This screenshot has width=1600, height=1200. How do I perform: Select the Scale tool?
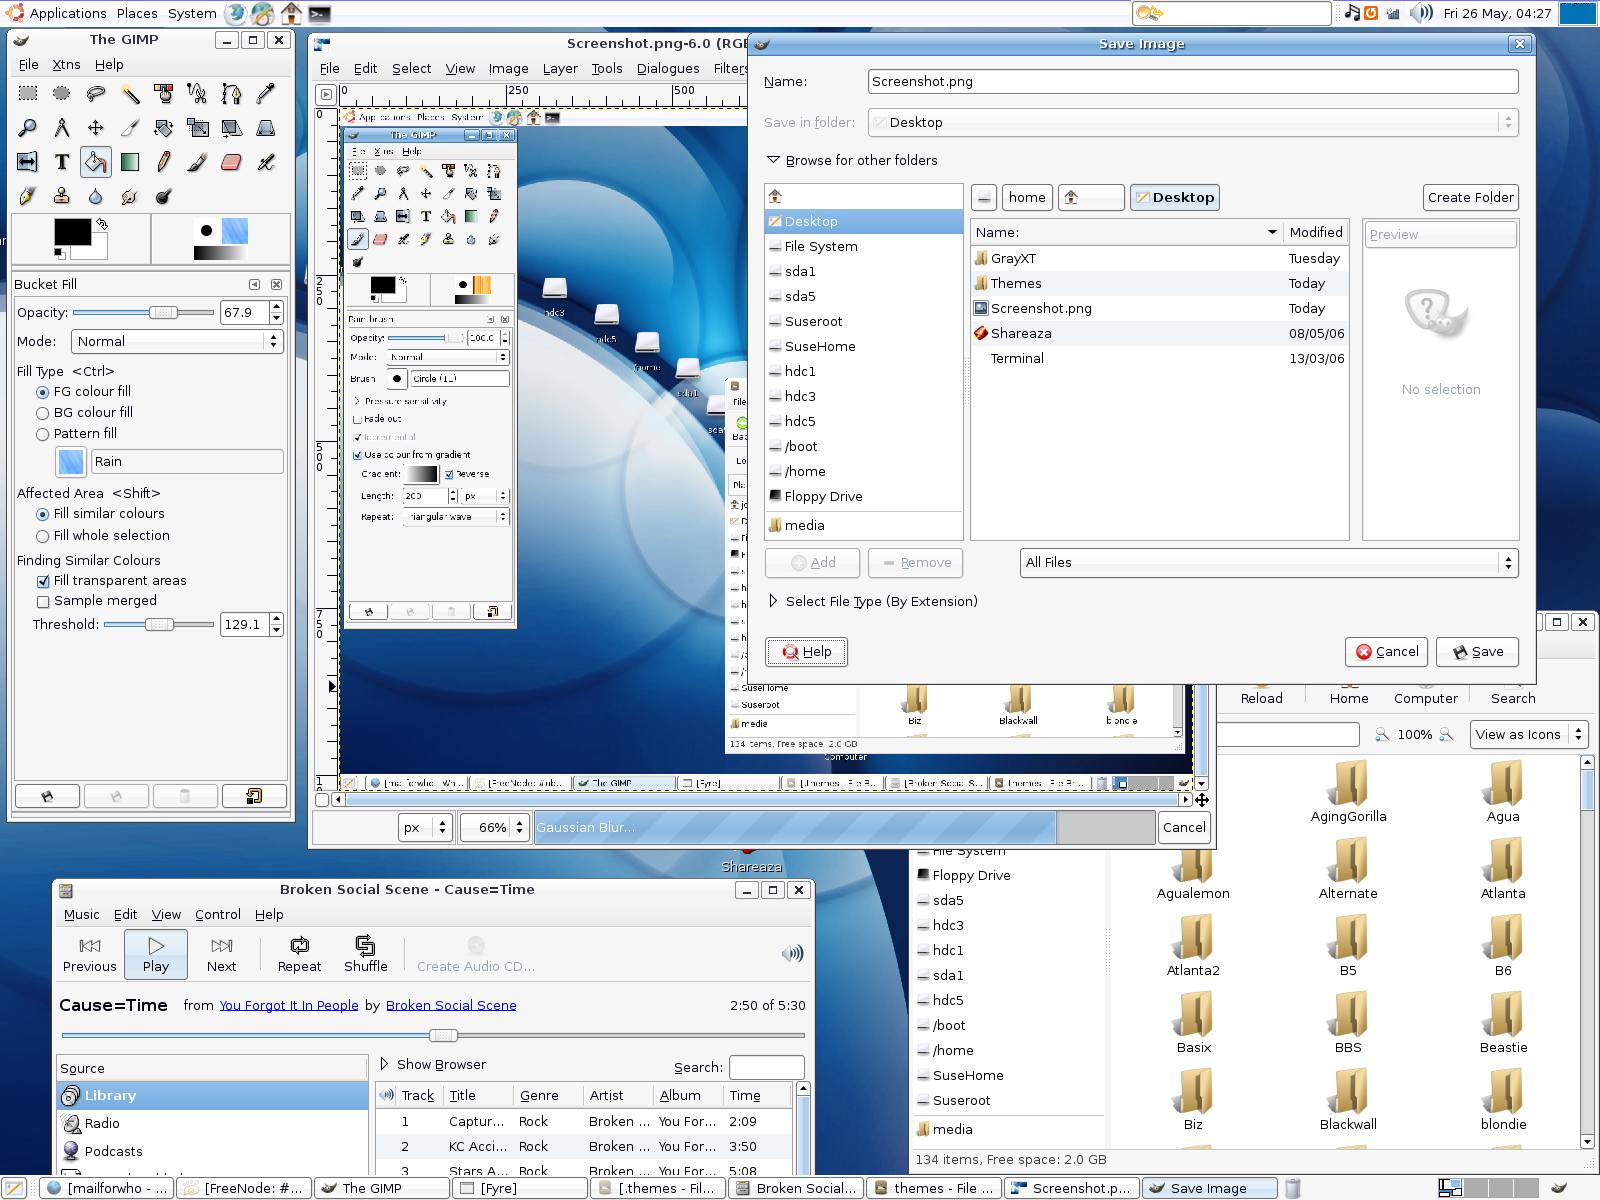(x=198, y=128)
